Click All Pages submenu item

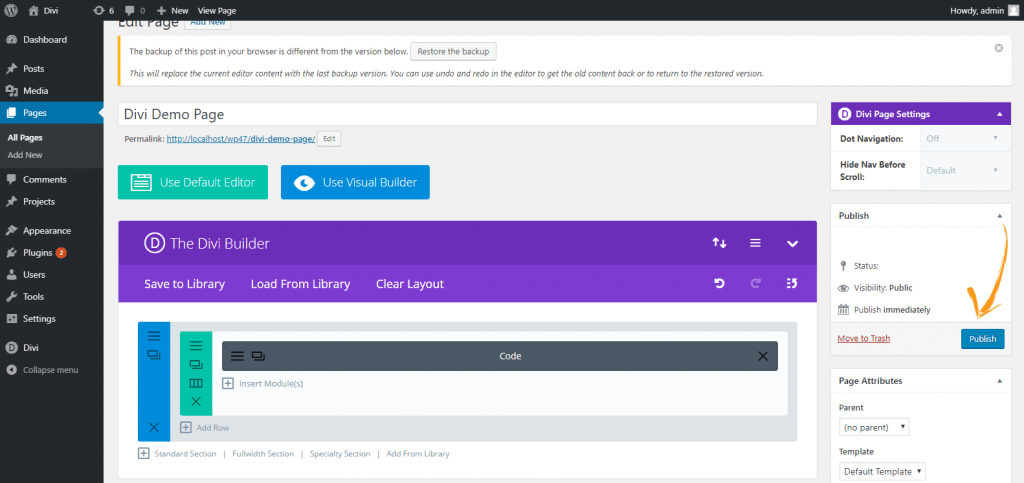25,138
